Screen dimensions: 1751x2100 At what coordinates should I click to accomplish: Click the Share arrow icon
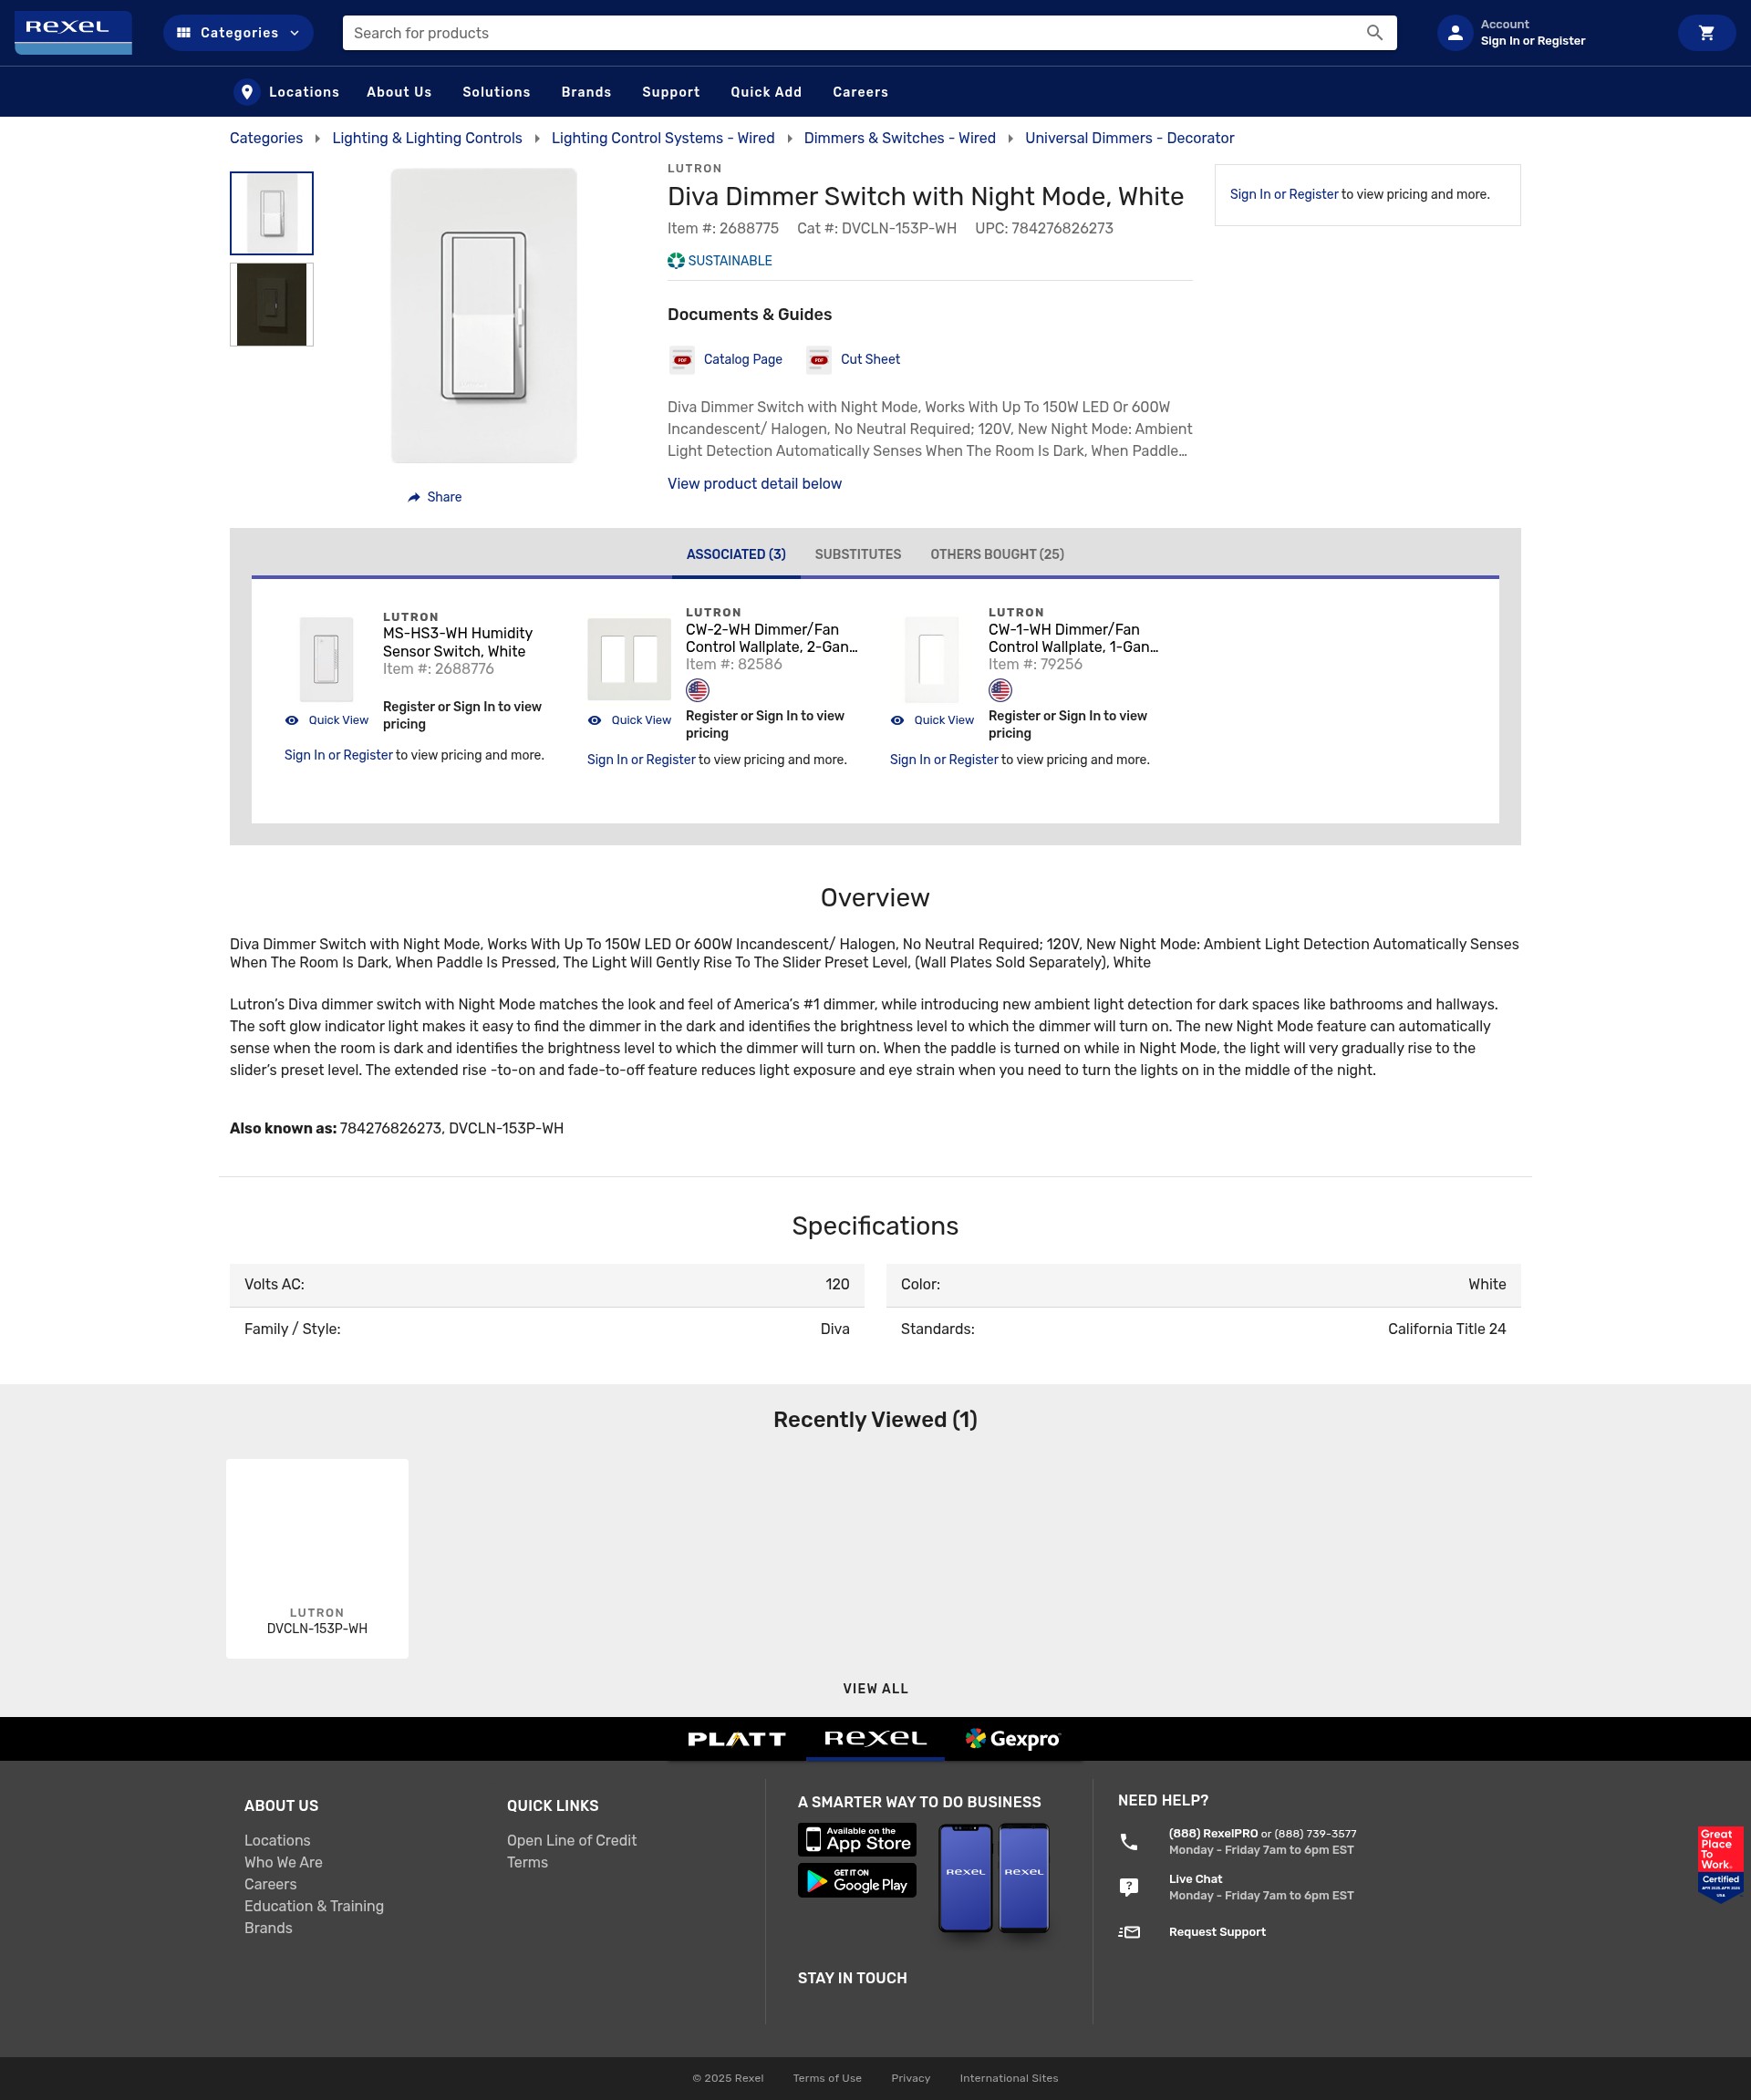(414, 497)
